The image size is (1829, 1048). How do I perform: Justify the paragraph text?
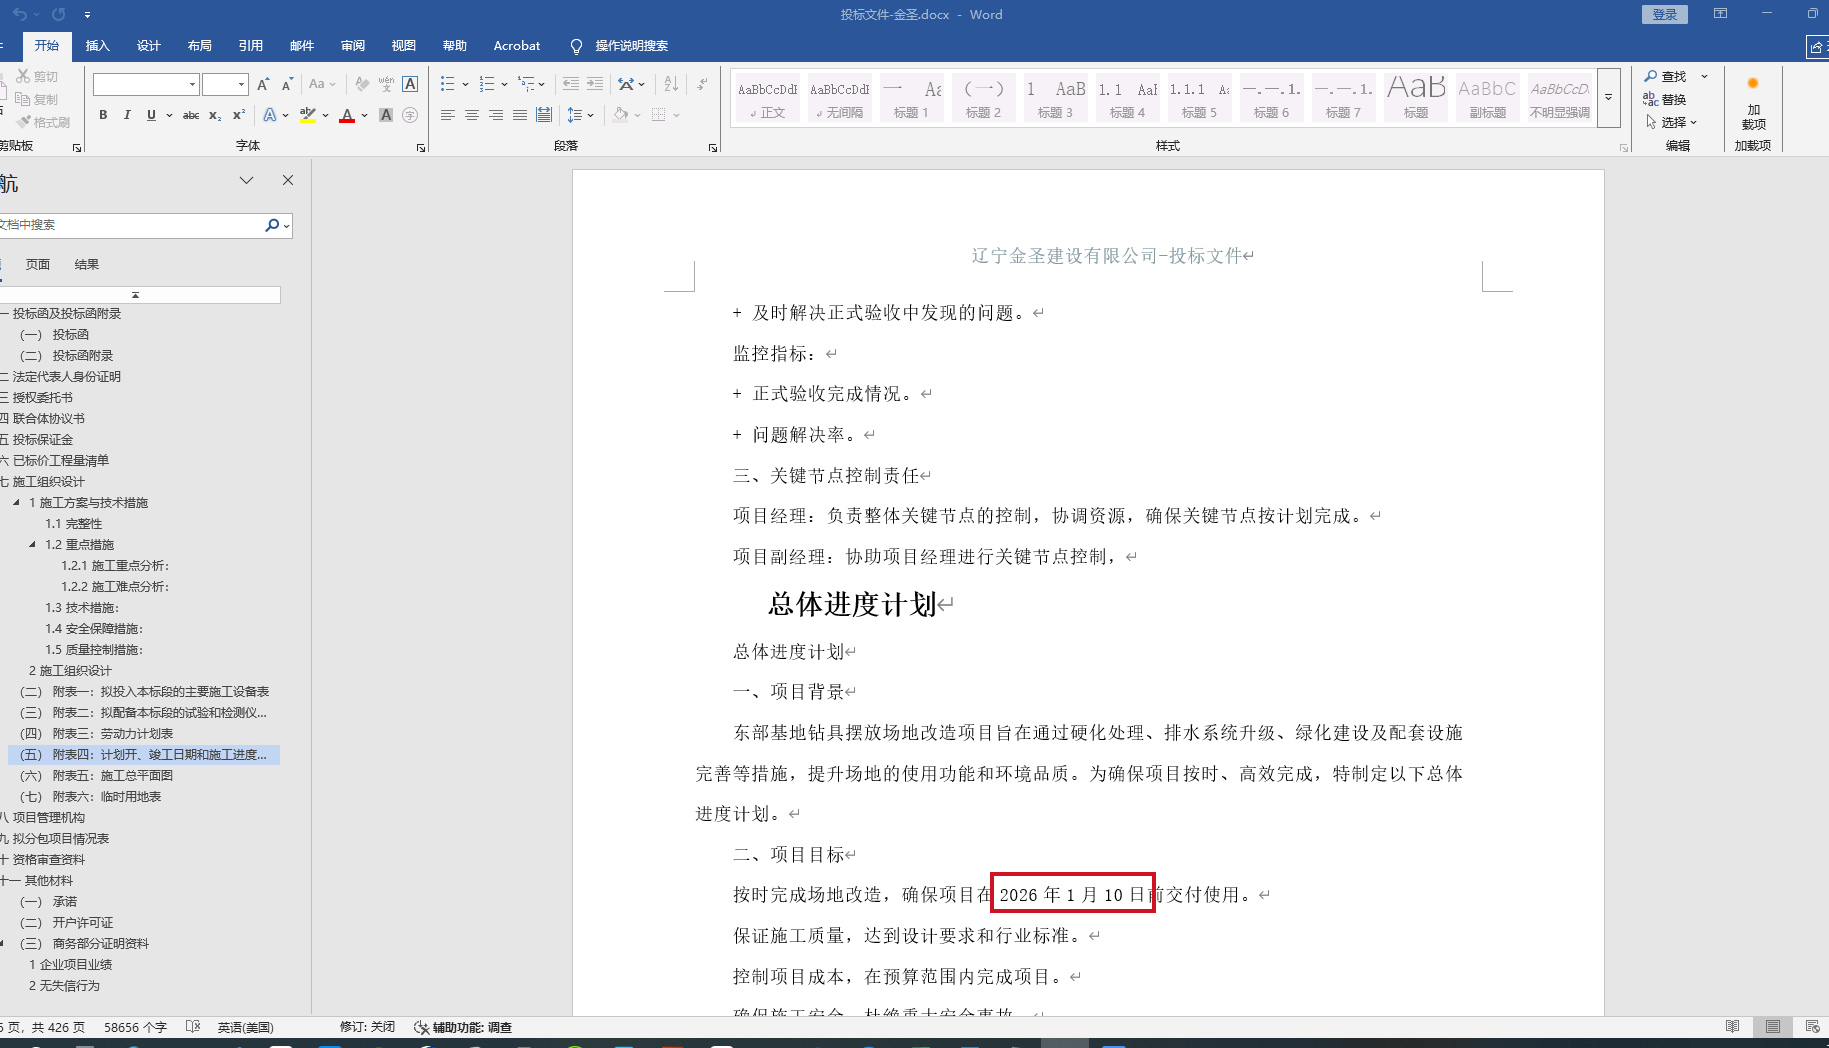tap(520, 116)
